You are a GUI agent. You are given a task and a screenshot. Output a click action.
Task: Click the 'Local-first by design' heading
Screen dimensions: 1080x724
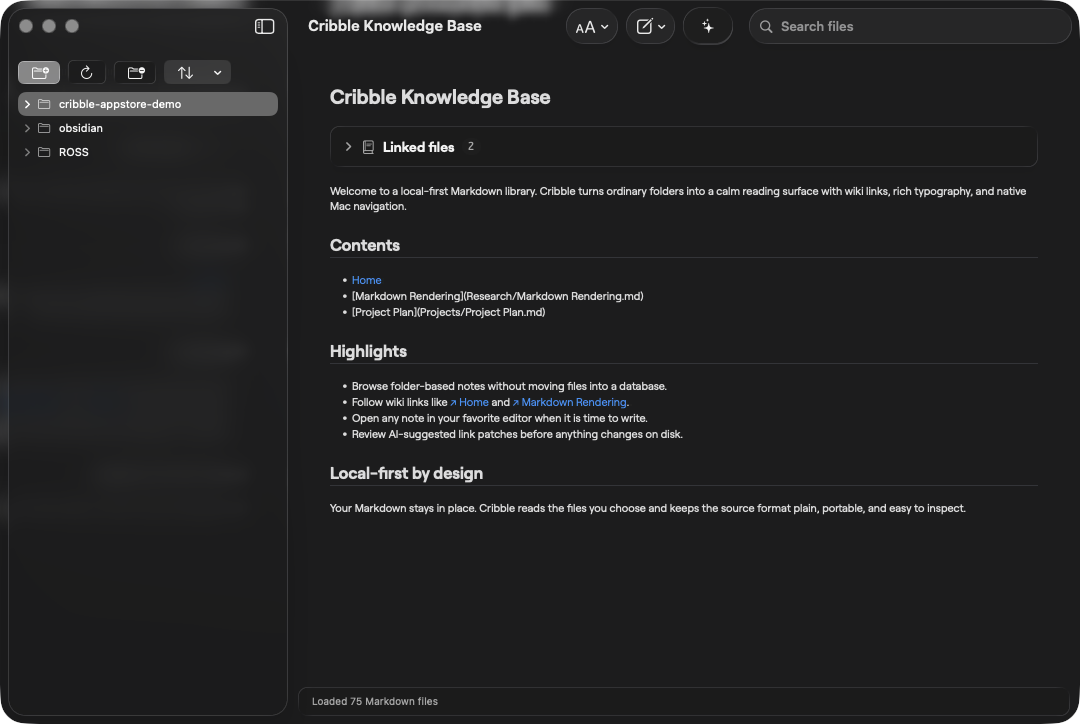tap(406, 473)
